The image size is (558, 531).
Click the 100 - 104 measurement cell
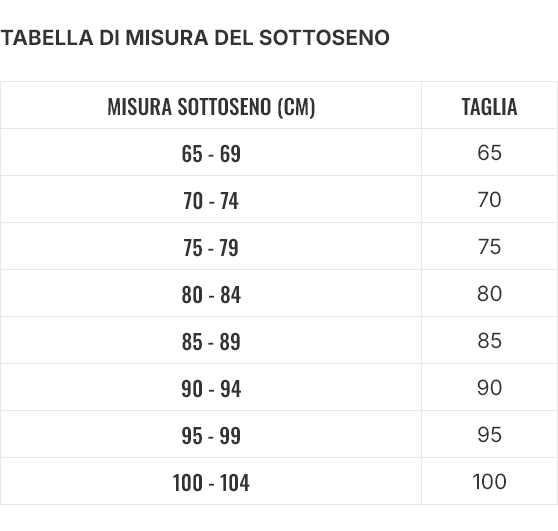pos(211,481)
